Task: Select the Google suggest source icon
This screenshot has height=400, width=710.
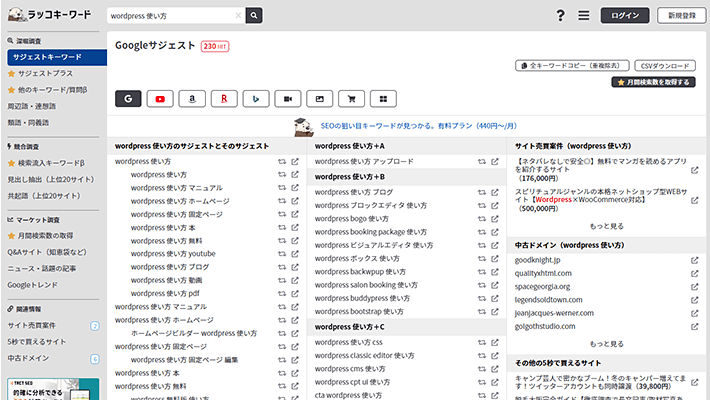Action: [x=128, y=99]
